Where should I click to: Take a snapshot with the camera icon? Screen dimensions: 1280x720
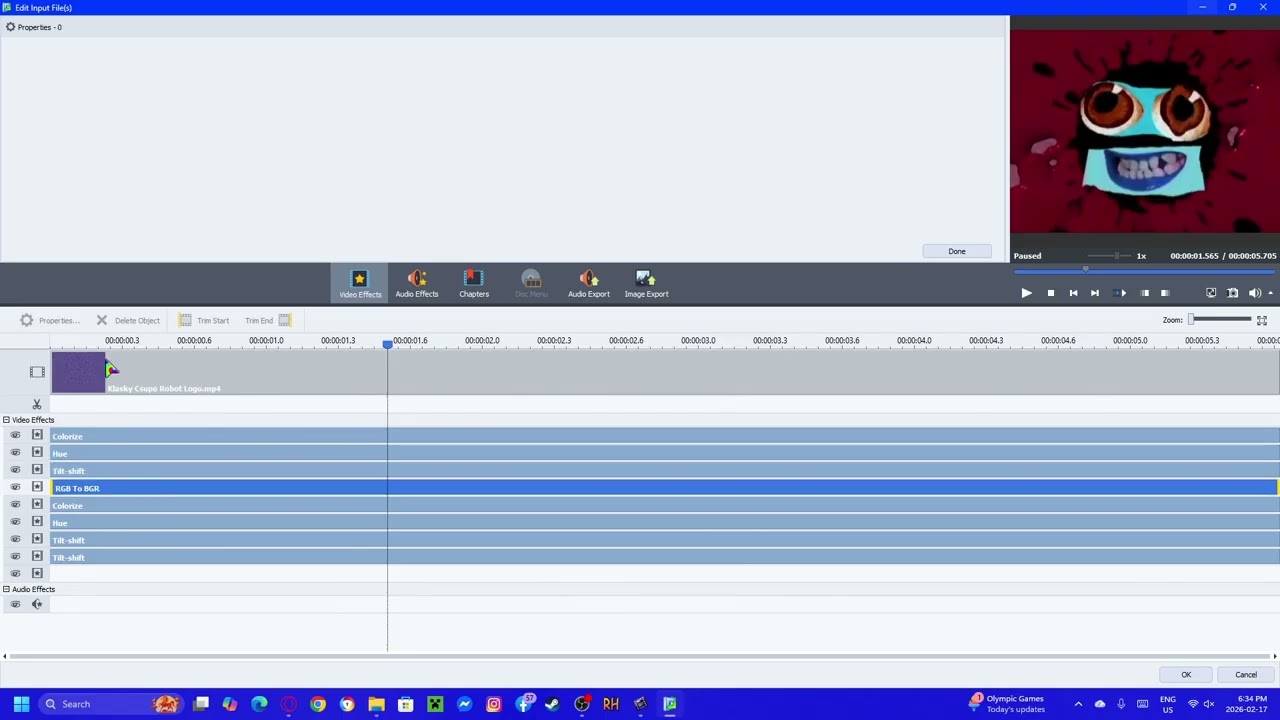pyautogui.click(x=1233, y=293)
